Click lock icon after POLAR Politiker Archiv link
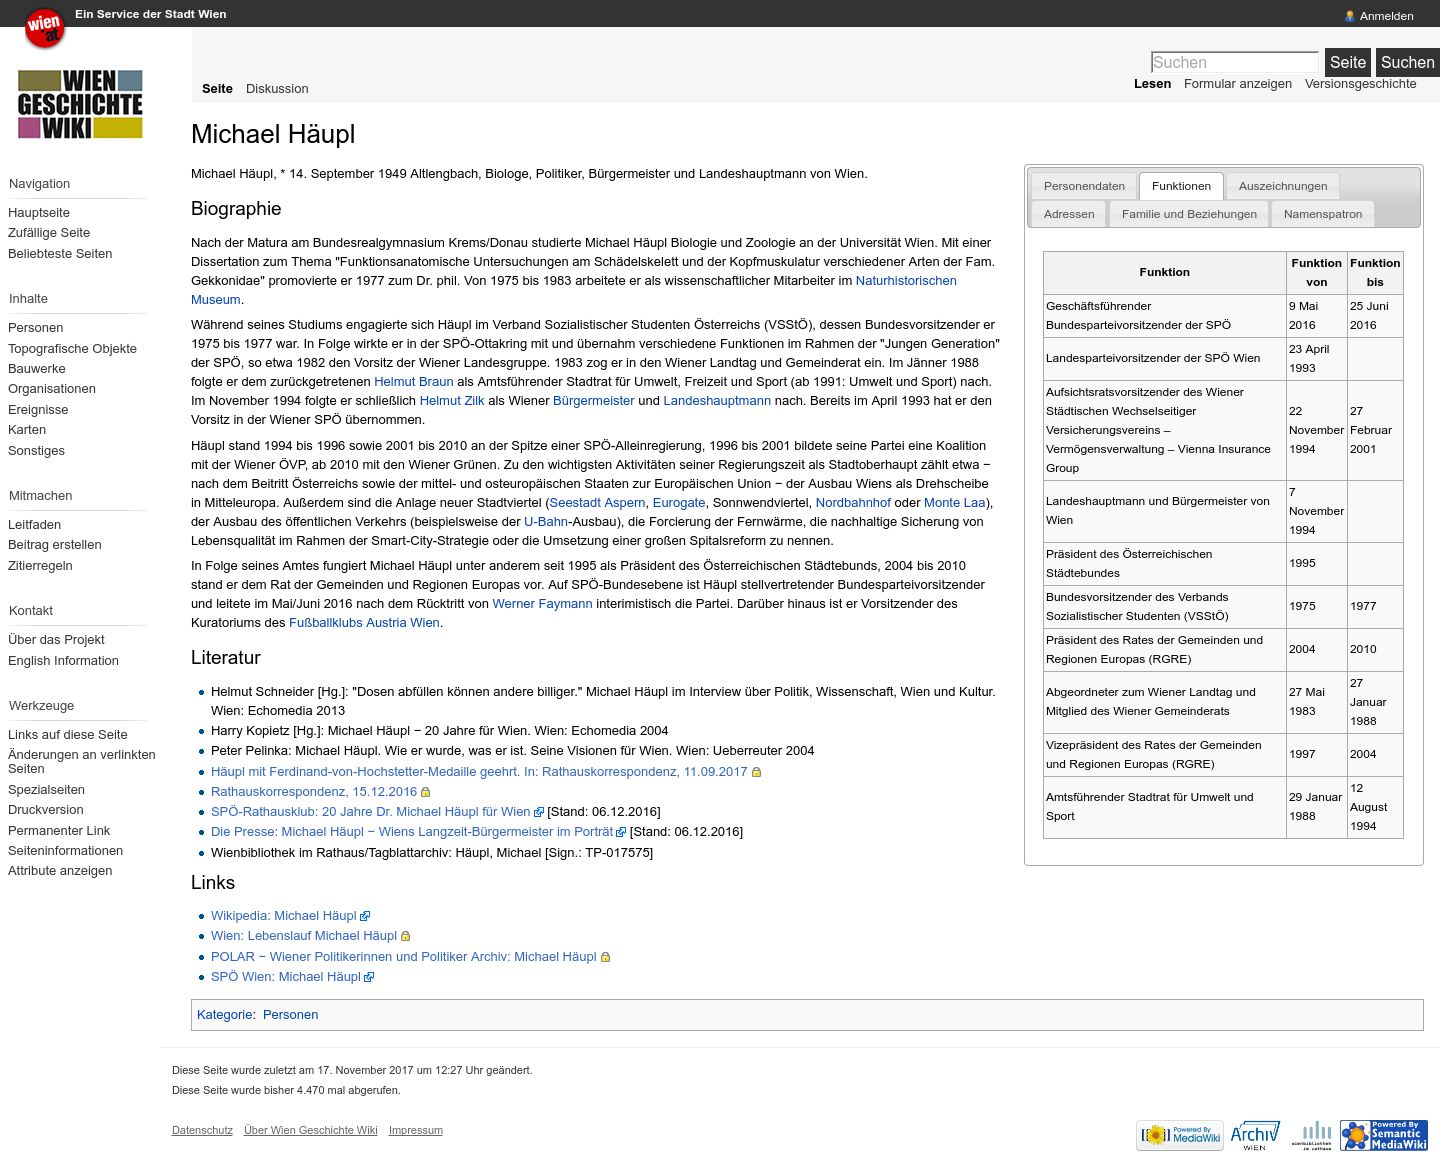Viewport: 1440px width, 1166px height. point(605,957)
